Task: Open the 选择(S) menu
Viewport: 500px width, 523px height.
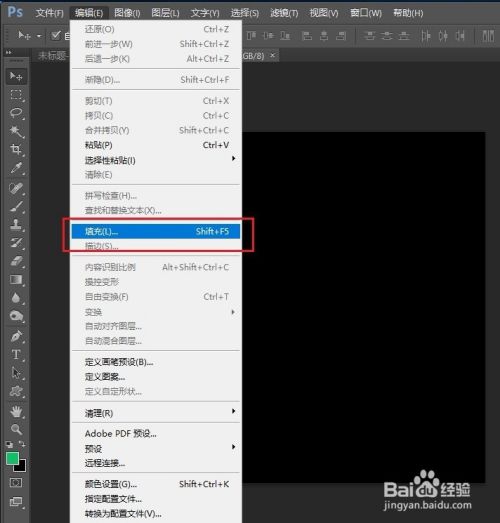Action: [x=244, y=13]
